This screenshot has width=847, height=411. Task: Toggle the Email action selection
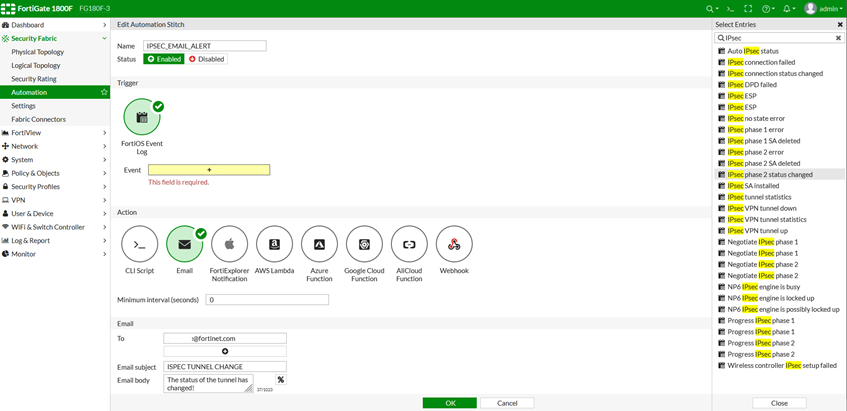coord(184,244)
